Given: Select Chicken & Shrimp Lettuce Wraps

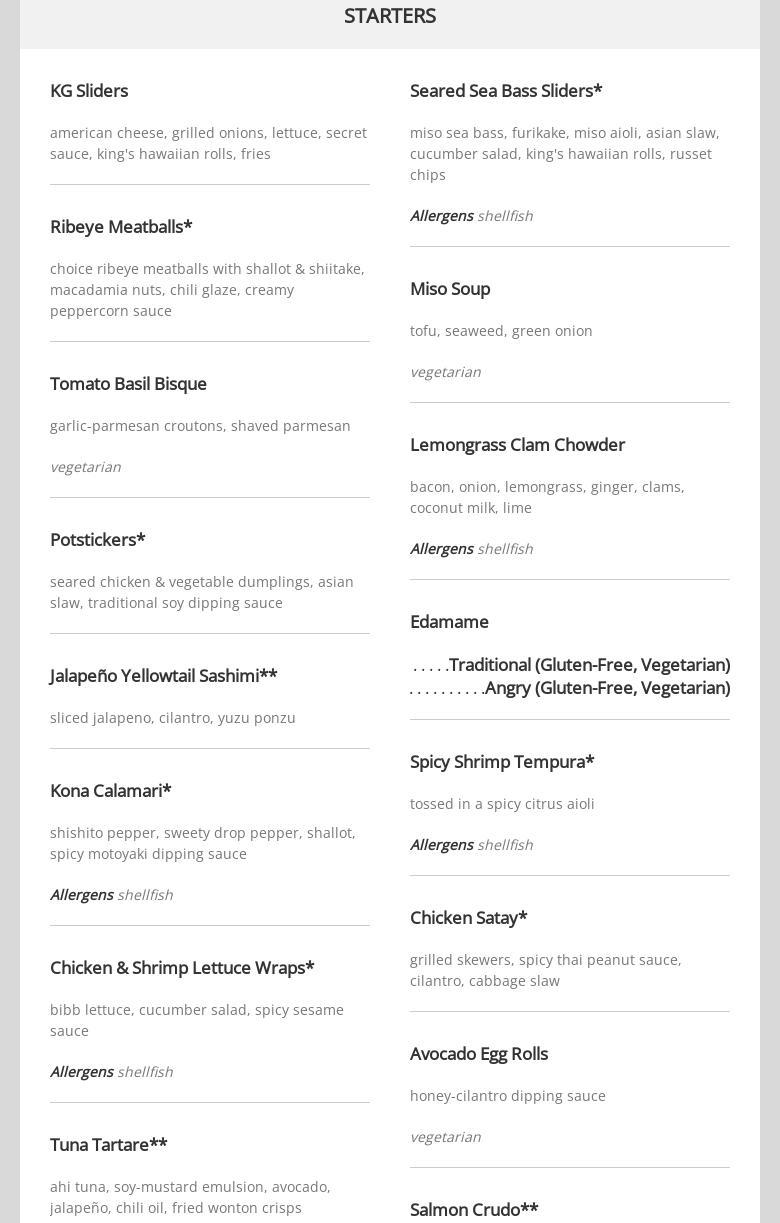Looking at the screenshot, I should click(x=182, y=968).
